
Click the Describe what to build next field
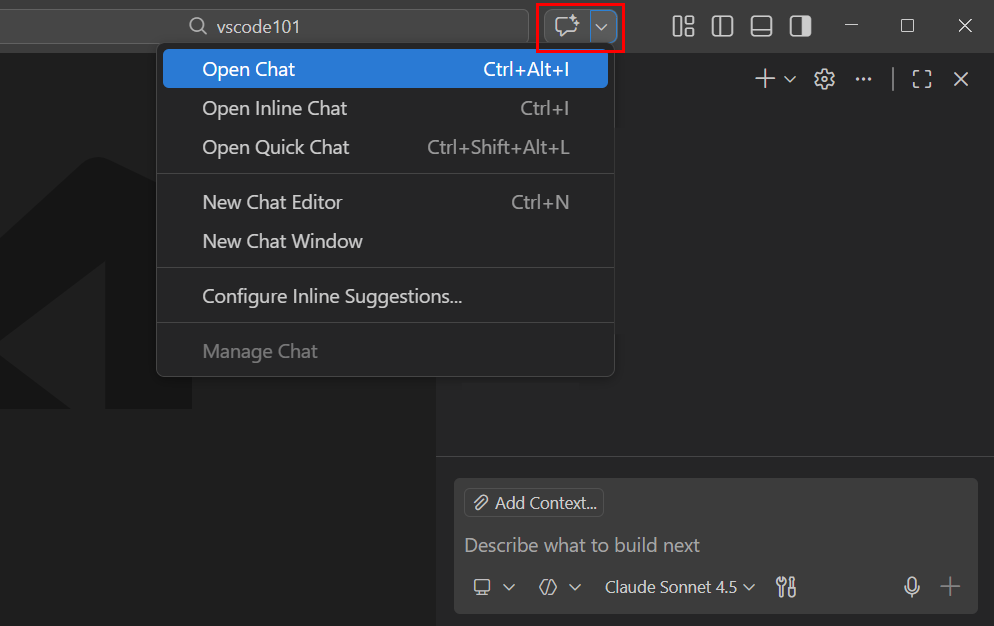(582, 545)
